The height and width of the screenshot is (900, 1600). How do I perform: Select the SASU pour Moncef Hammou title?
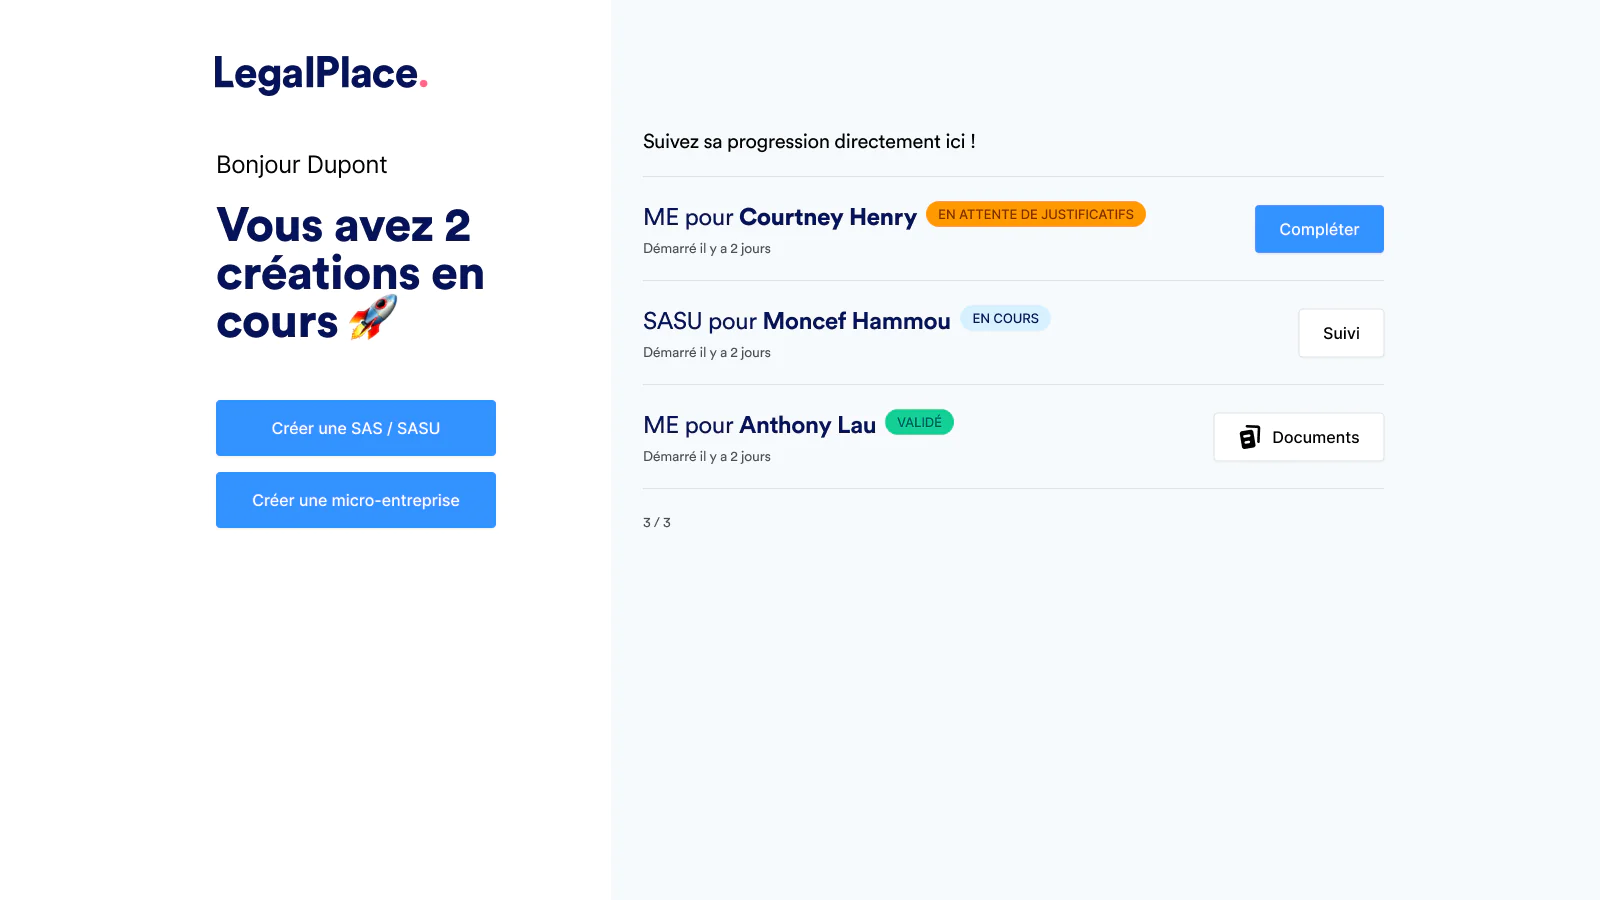[796, 322]
